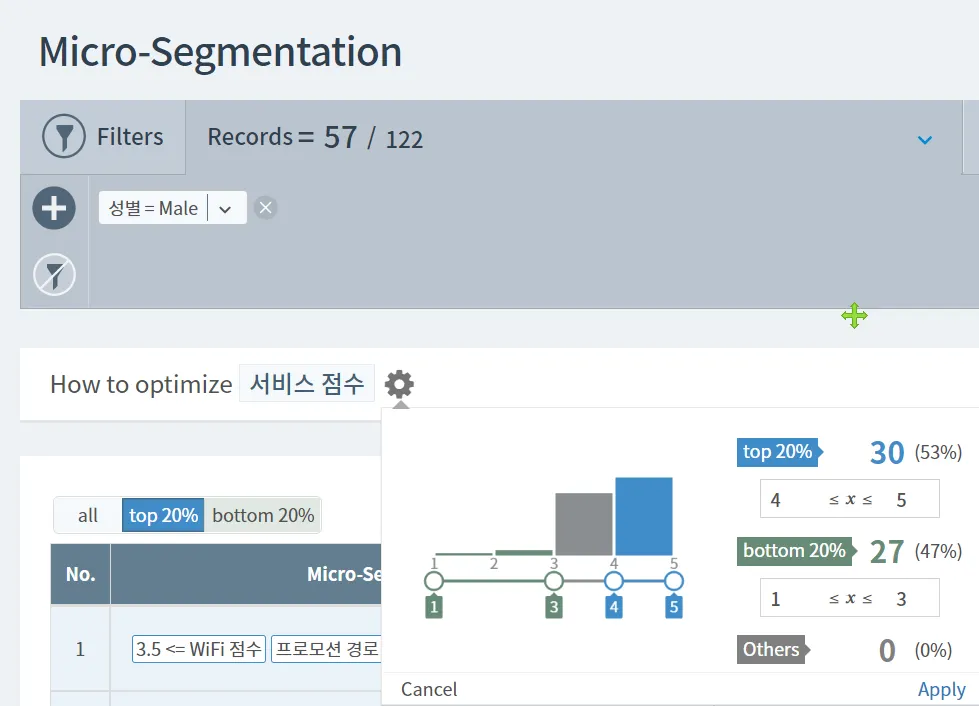Click the Filters funnel icon
The width and height of the screenshot is (979, 706).
click(x=64, y=136)
